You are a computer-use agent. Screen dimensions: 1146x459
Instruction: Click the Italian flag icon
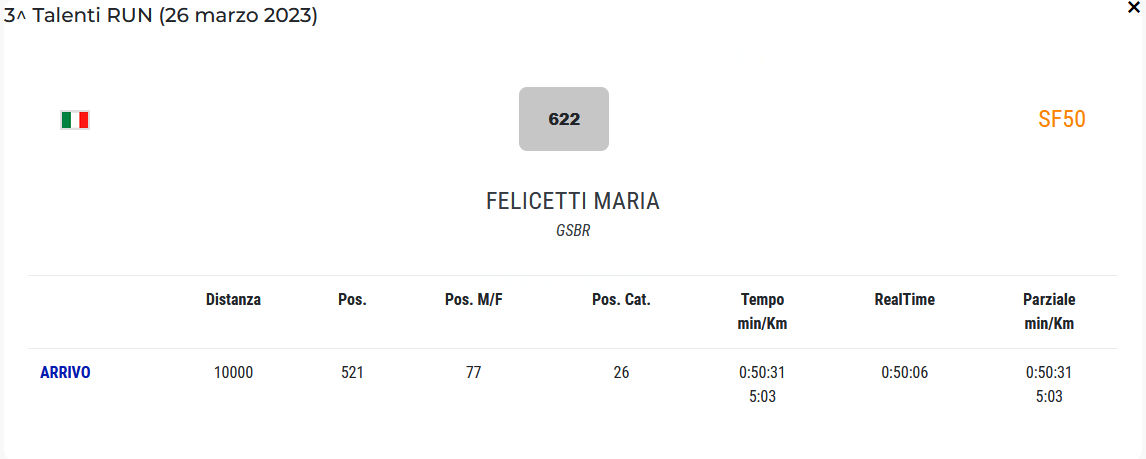point(75,120)
